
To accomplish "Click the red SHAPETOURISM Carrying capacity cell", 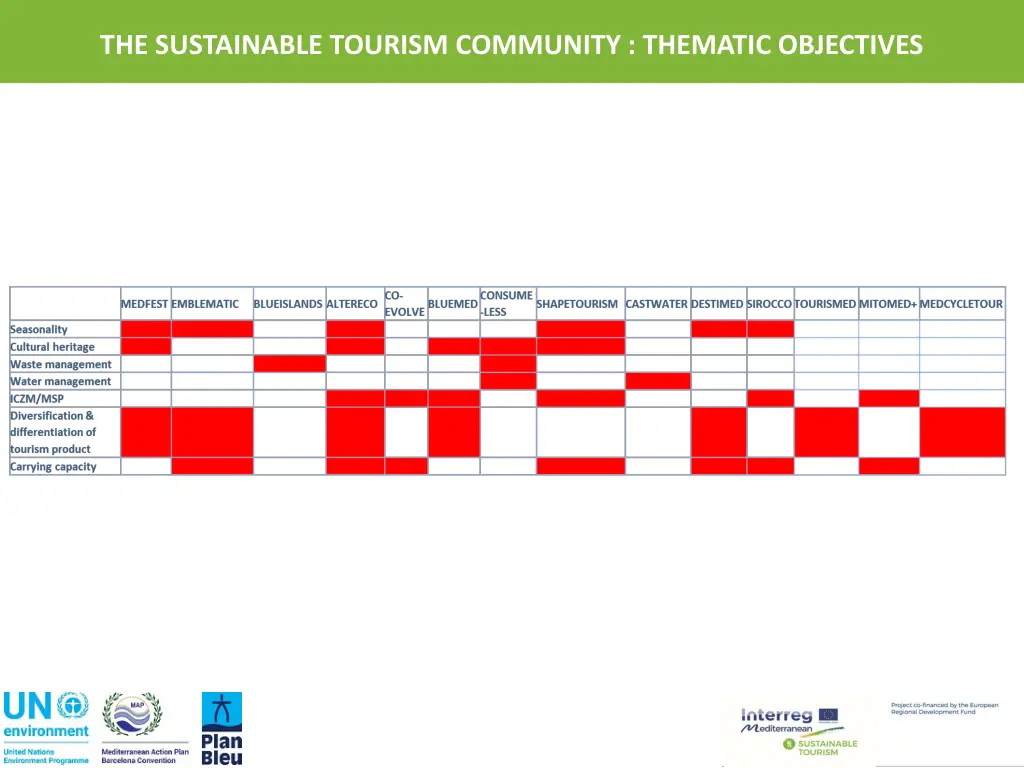I will click(x=581, y=466).
